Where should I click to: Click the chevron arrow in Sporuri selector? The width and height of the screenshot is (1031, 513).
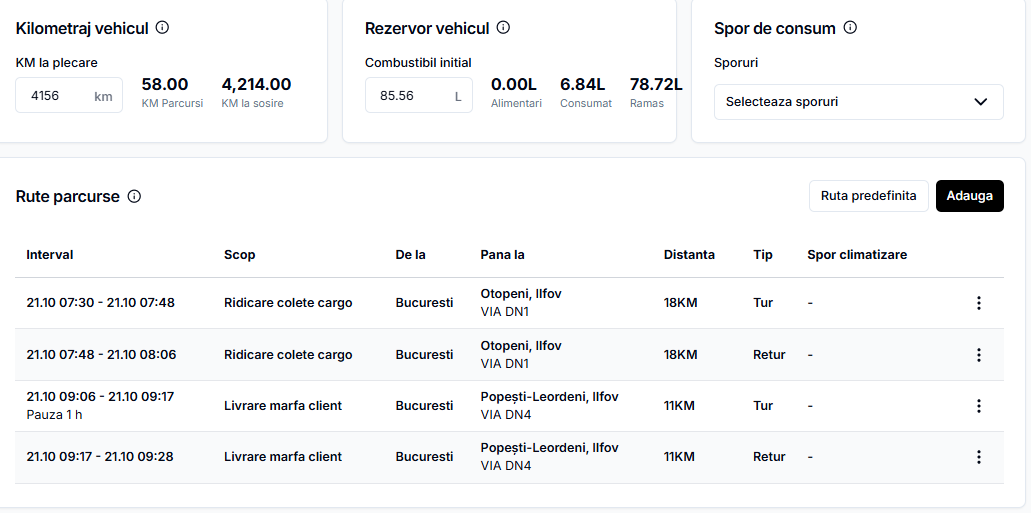pos(980,102)
